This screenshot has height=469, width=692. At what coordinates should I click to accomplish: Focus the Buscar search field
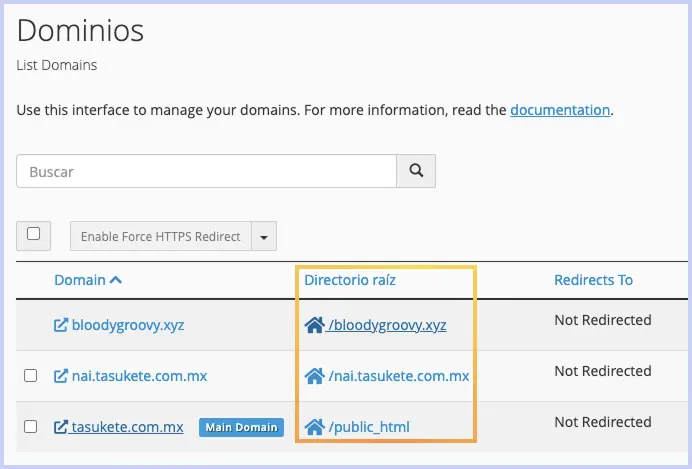pyautogui.click(x=207, y=171)
